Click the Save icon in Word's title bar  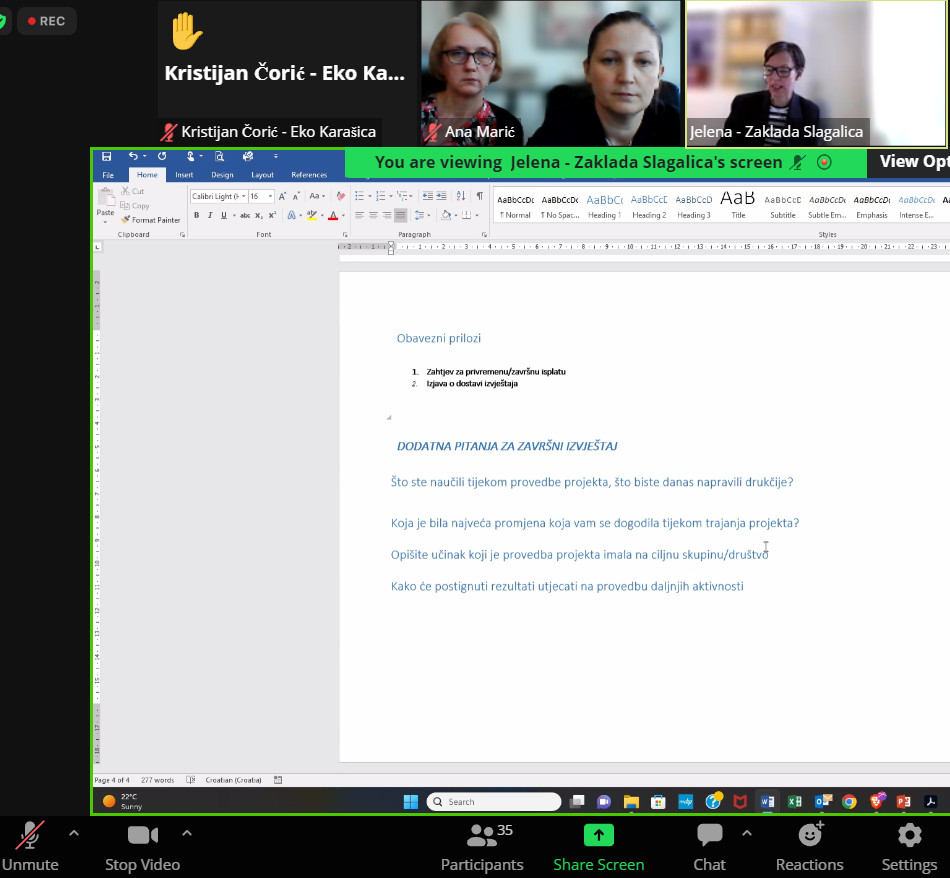coord(107,156)
